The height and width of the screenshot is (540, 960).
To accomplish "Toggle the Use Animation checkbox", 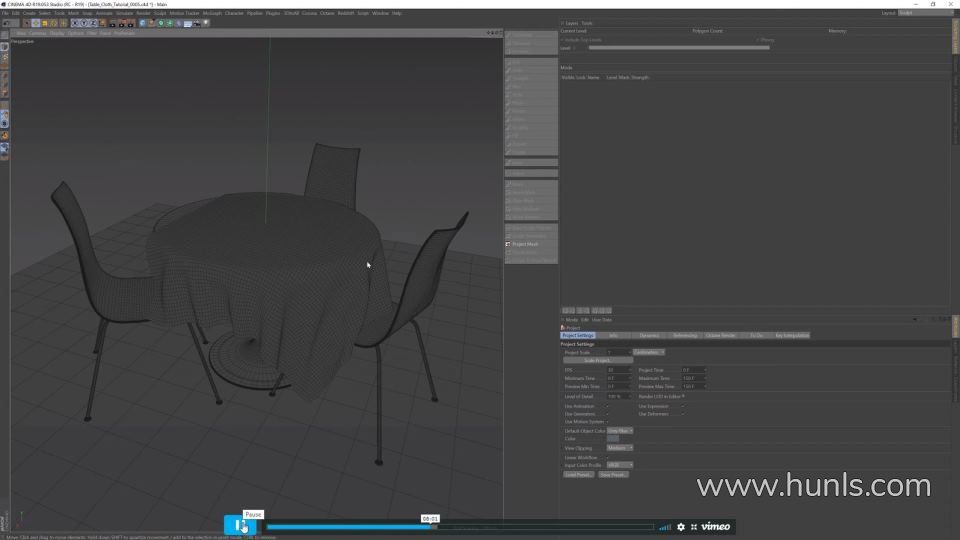I will 607,406.
